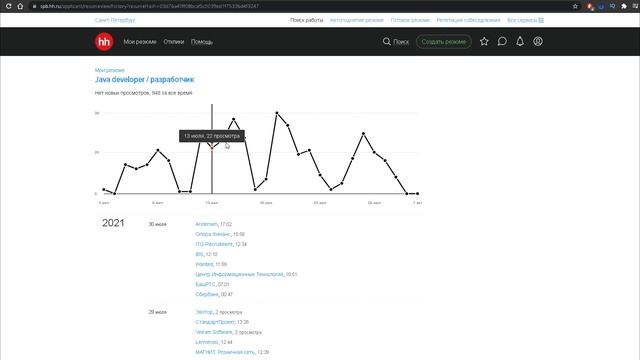Open 'Veeam Software' company link
This screenshot has width=640, height=360.
[213, 332]
